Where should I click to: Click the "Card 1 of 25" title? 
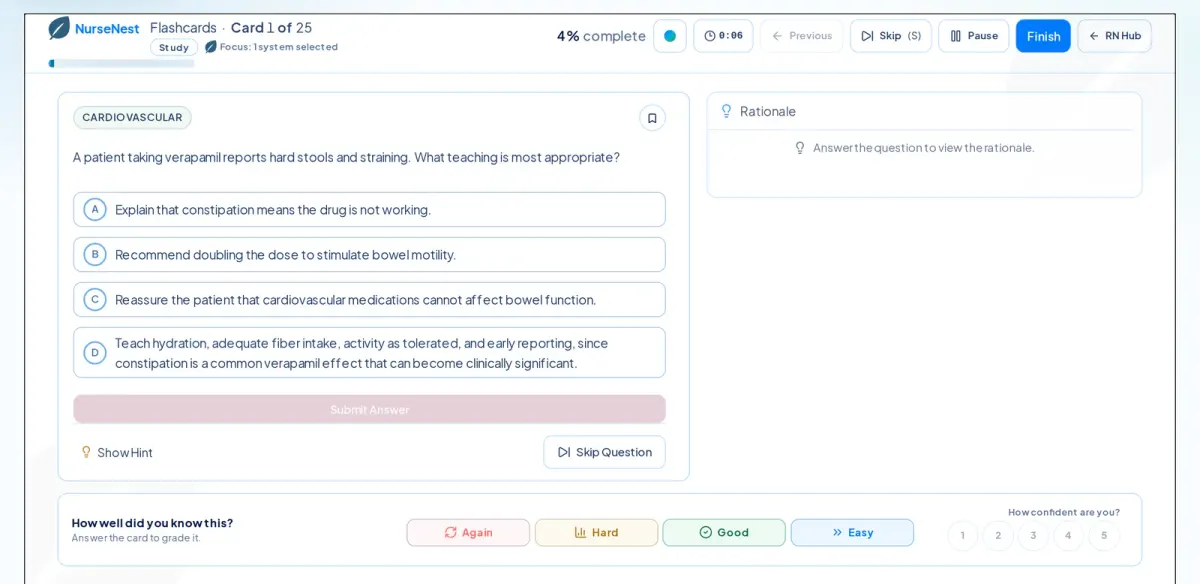click(271, 27)
